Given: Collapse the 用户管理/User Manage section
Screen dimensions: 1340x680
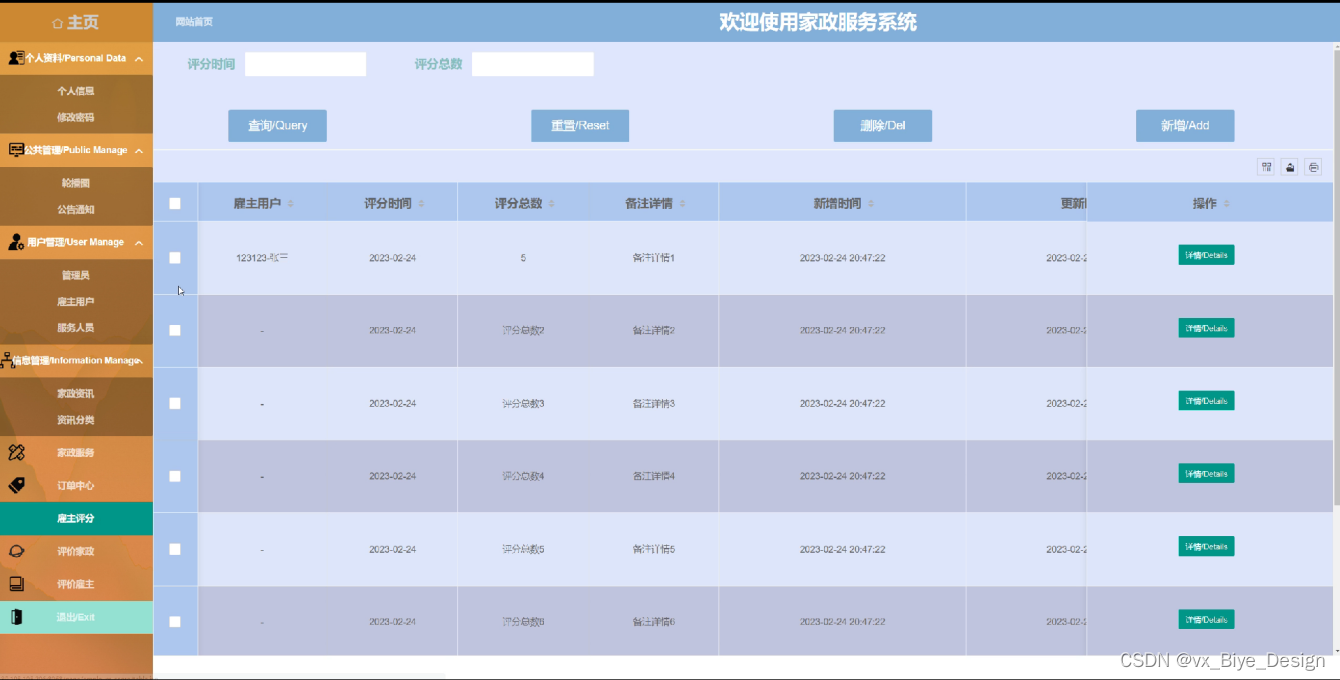Looking at the screenshot, I should 139,242.
